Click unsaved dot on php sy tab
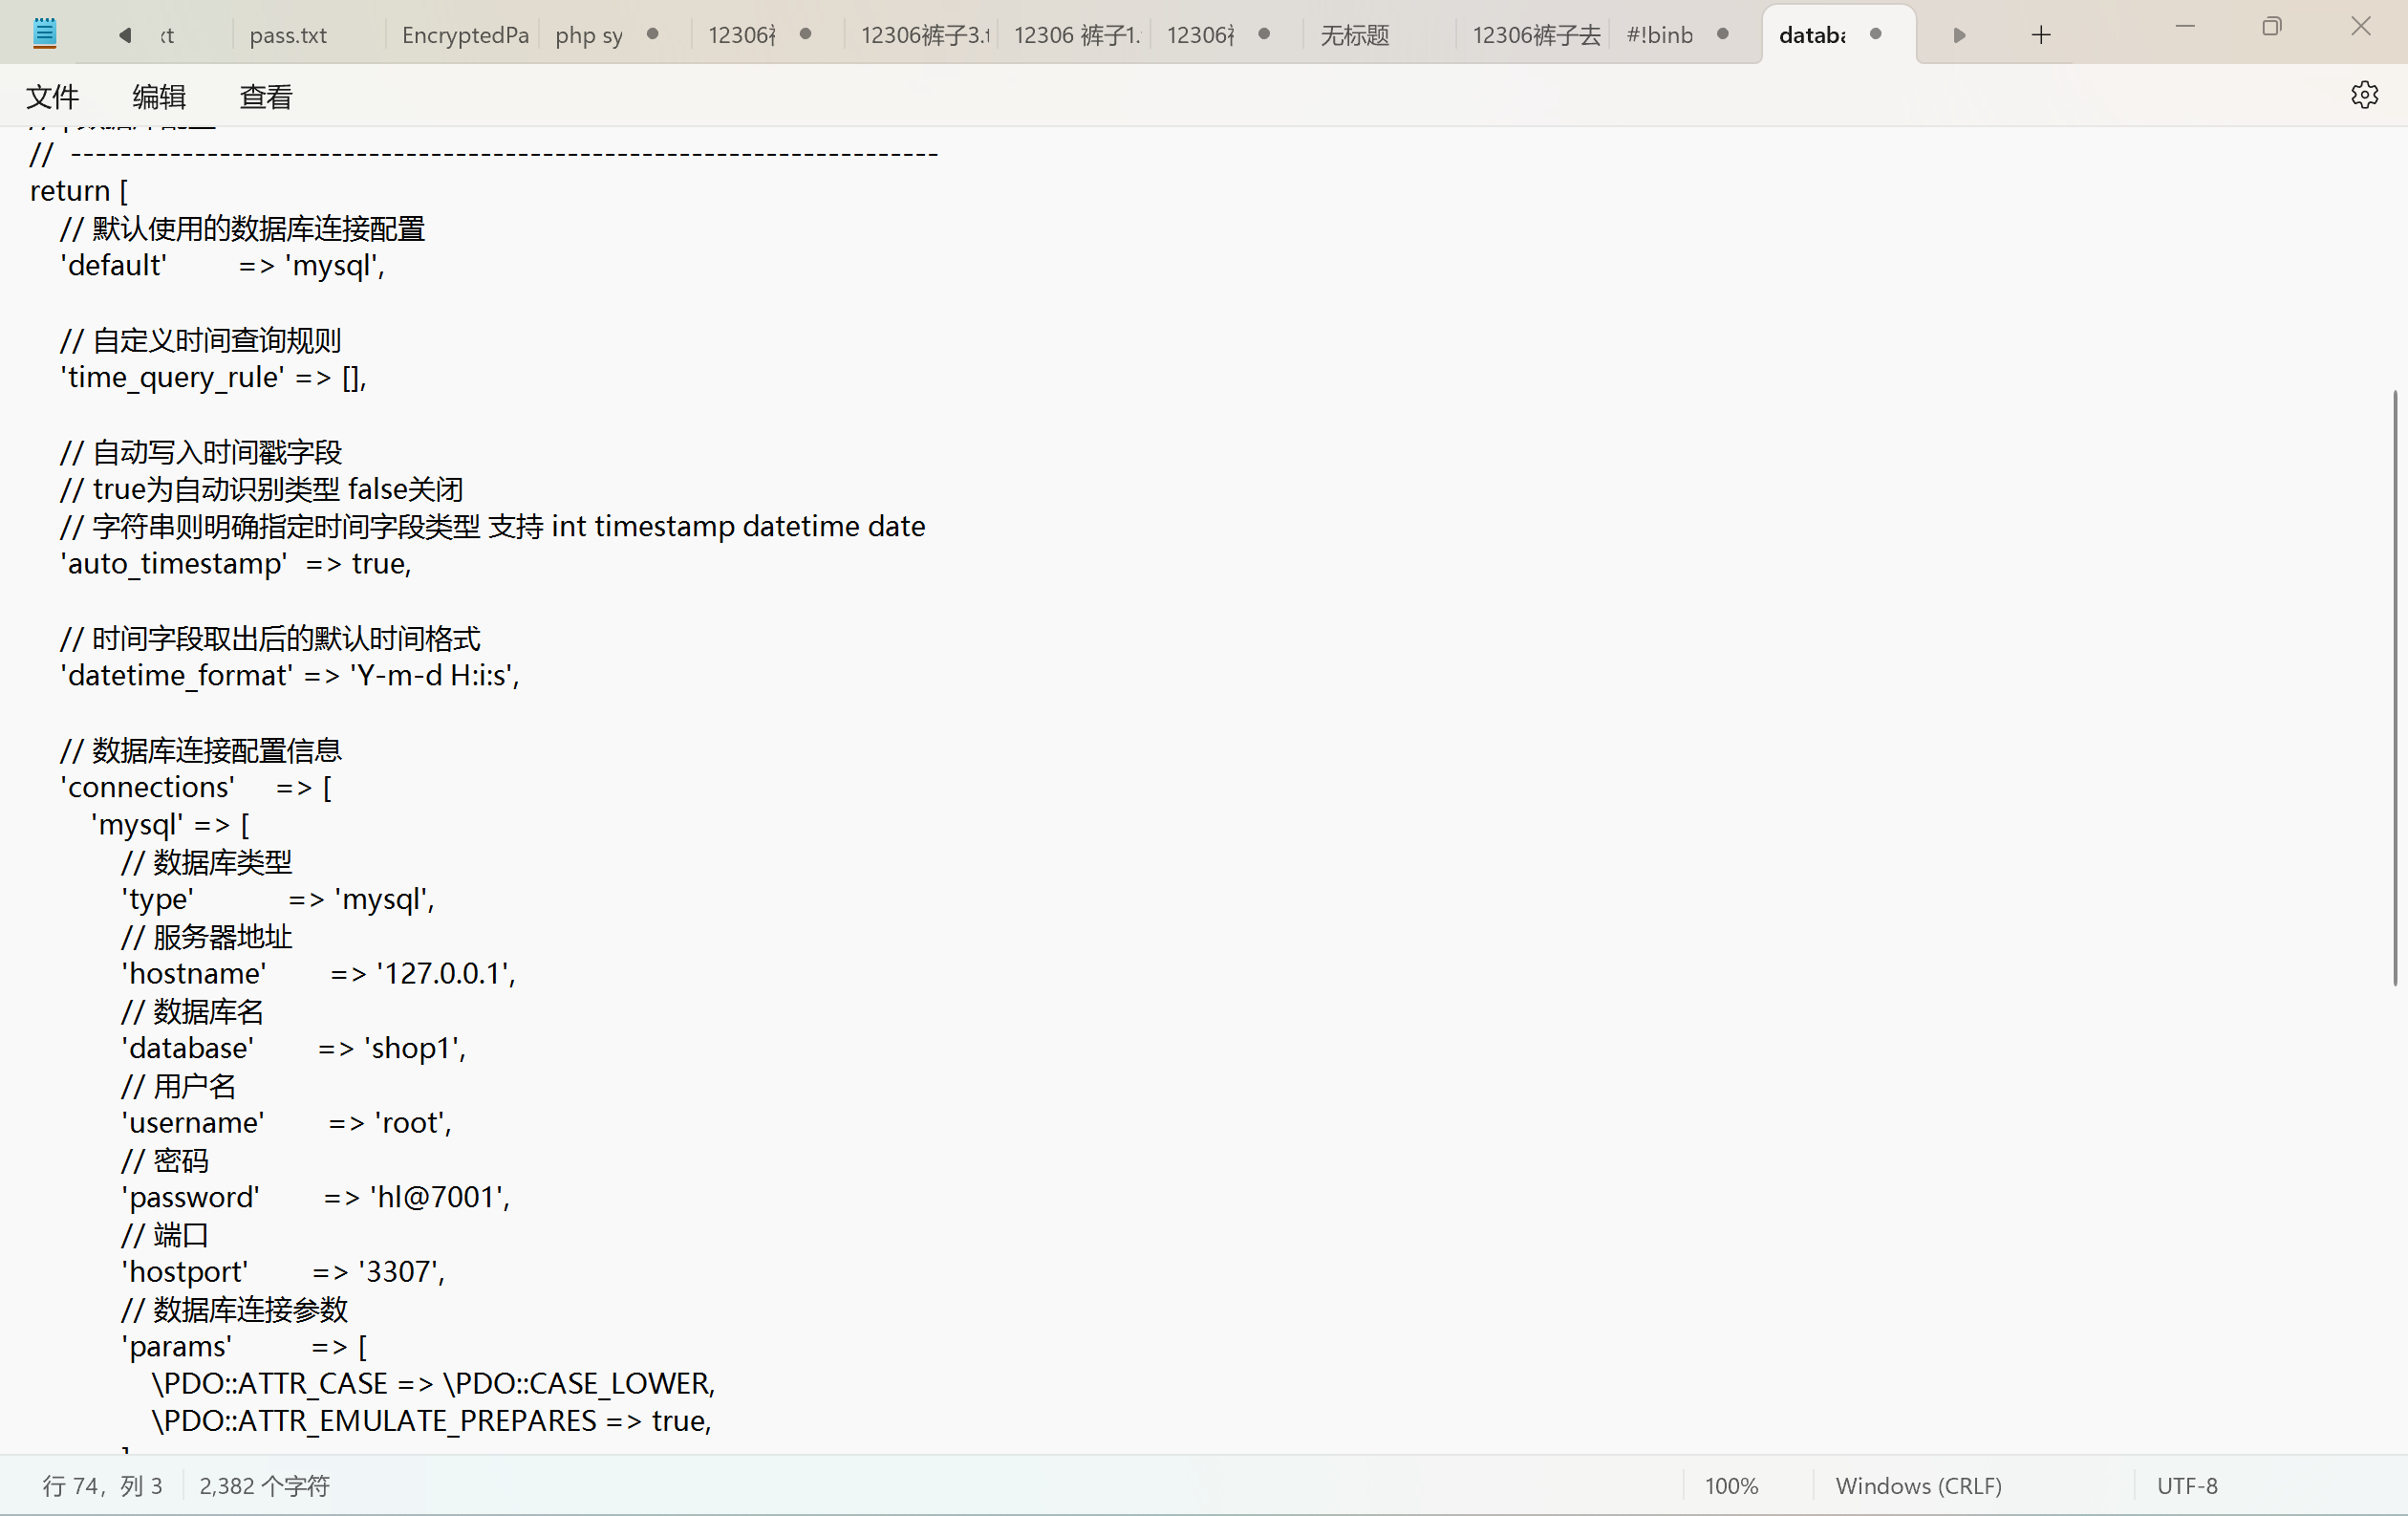2408x1516 pixels. (653, 34)
